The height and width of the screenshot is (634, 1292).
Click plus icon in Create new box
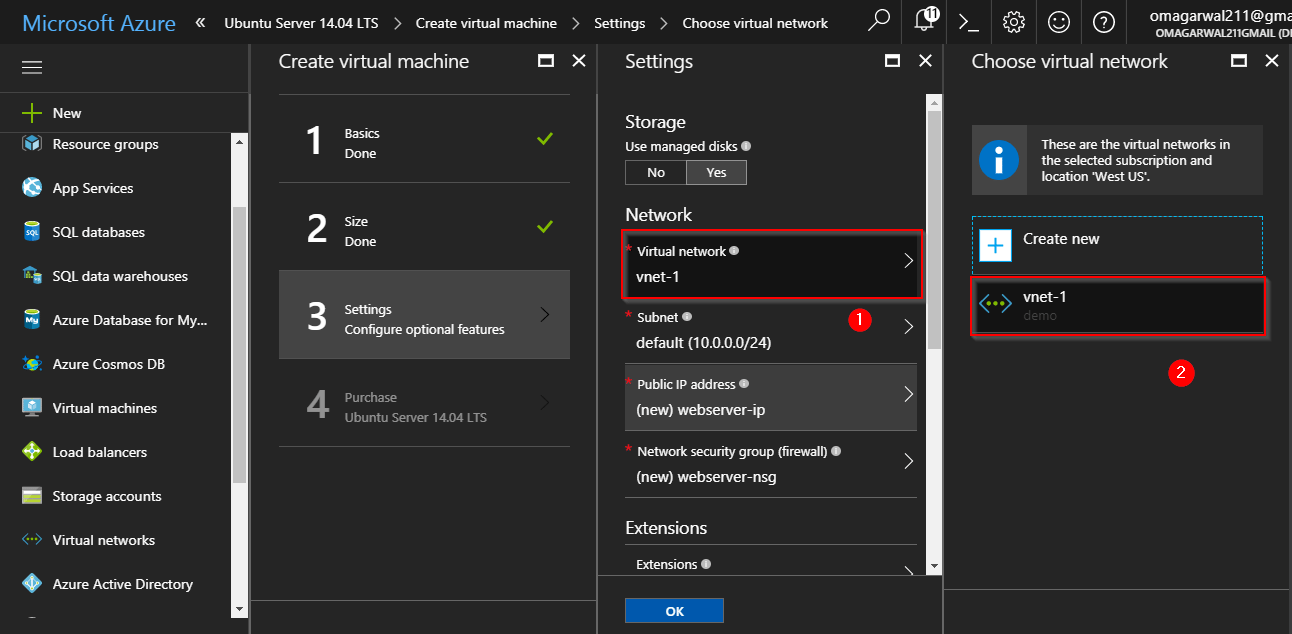pos(996,245)
